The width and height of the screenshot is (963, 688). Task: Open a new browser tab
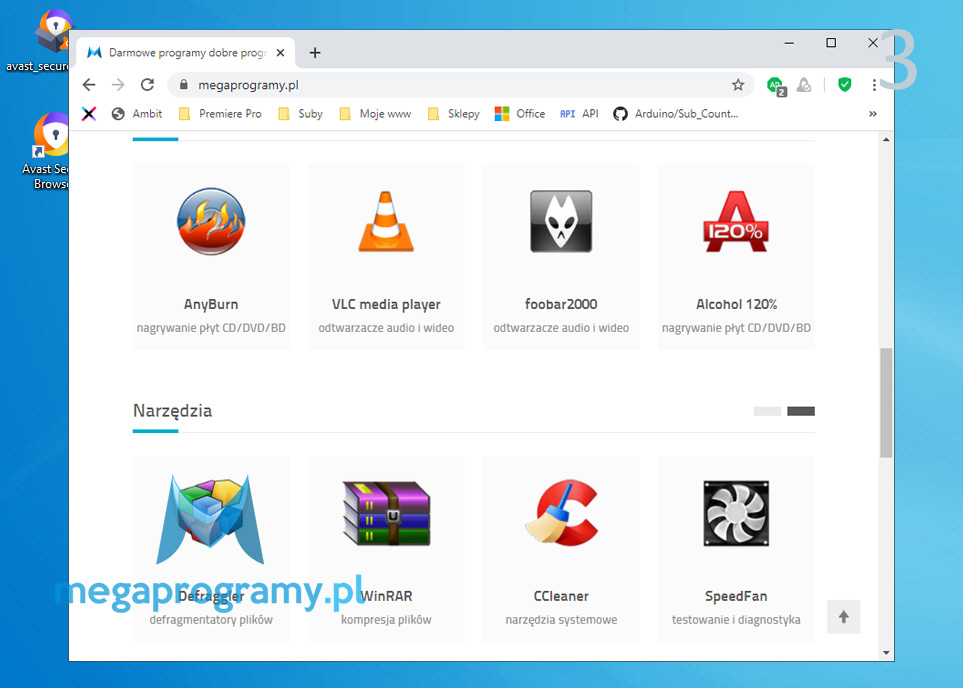pos(315,53)
